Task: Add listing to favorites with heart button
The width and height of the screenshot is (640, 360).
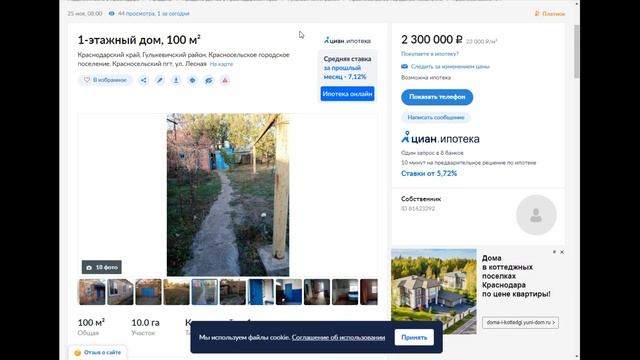Action: [x=105, y=80]
